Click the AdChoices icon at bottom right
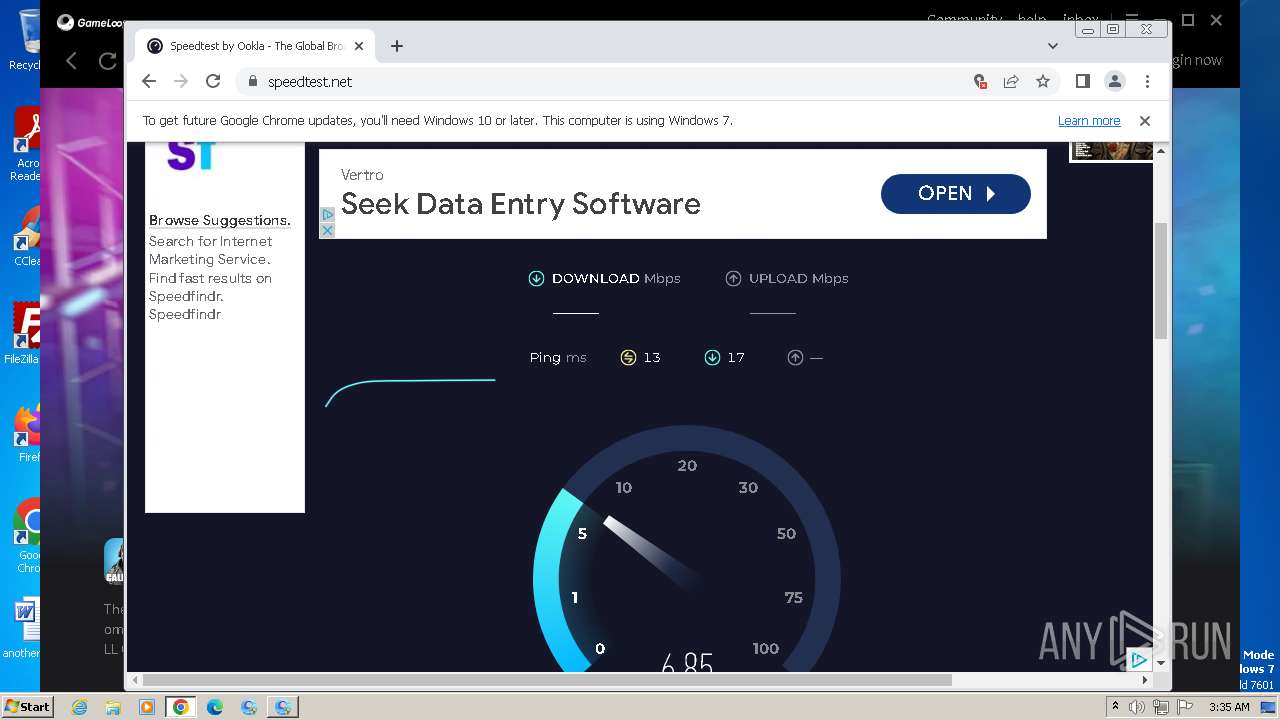 click(1139, 660)
